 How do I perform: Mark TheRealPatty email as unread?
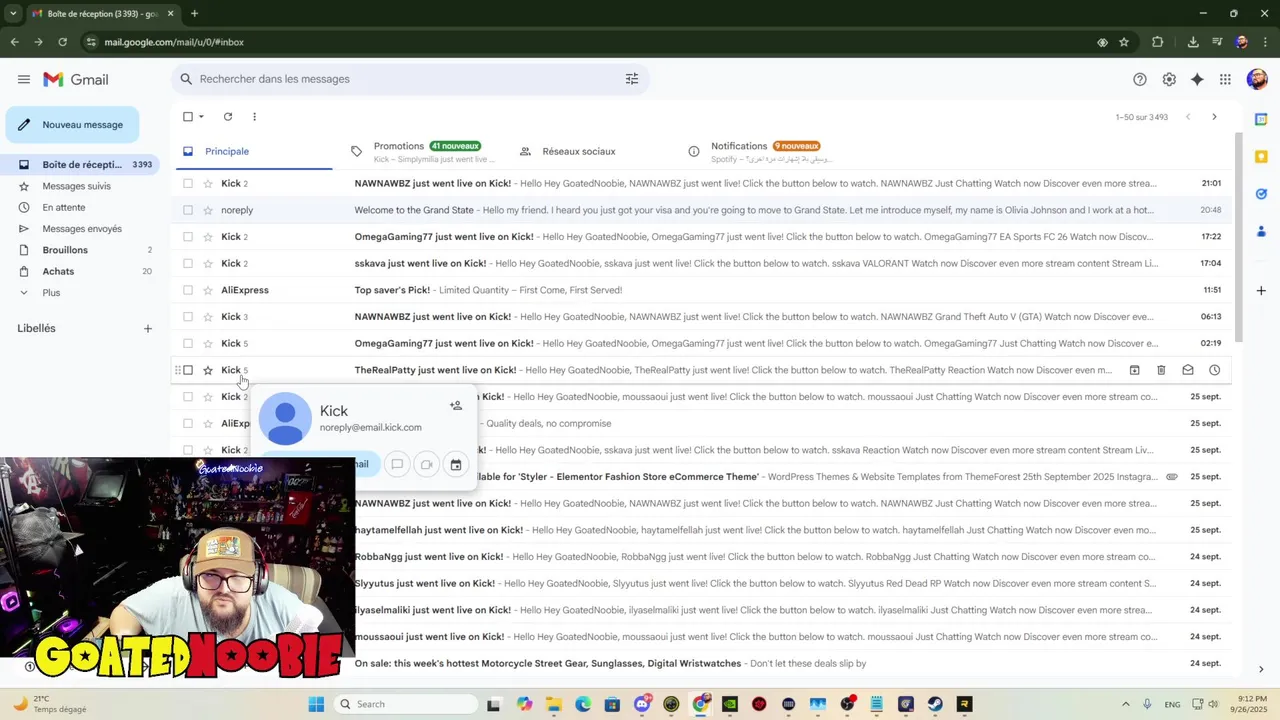pos(1188,370)
